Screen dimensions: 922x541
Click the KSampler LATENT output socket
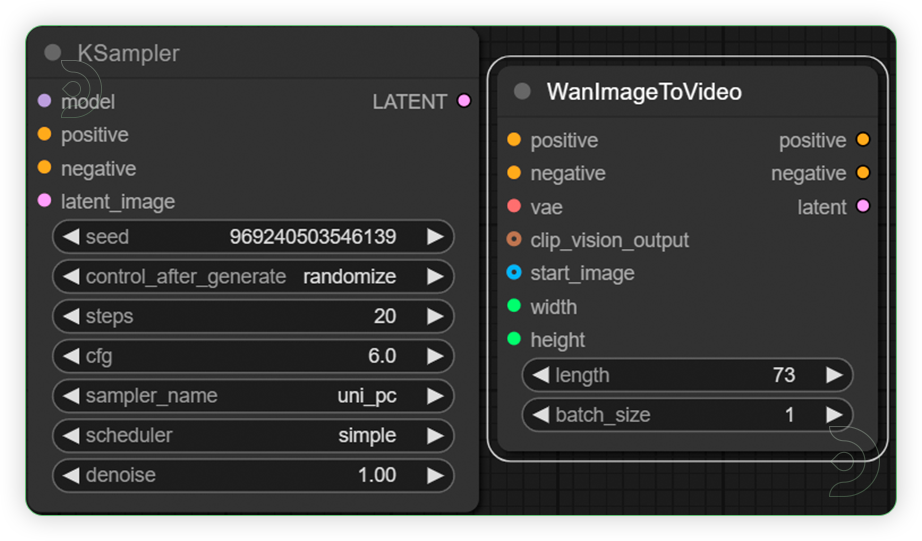pos(464,101)
